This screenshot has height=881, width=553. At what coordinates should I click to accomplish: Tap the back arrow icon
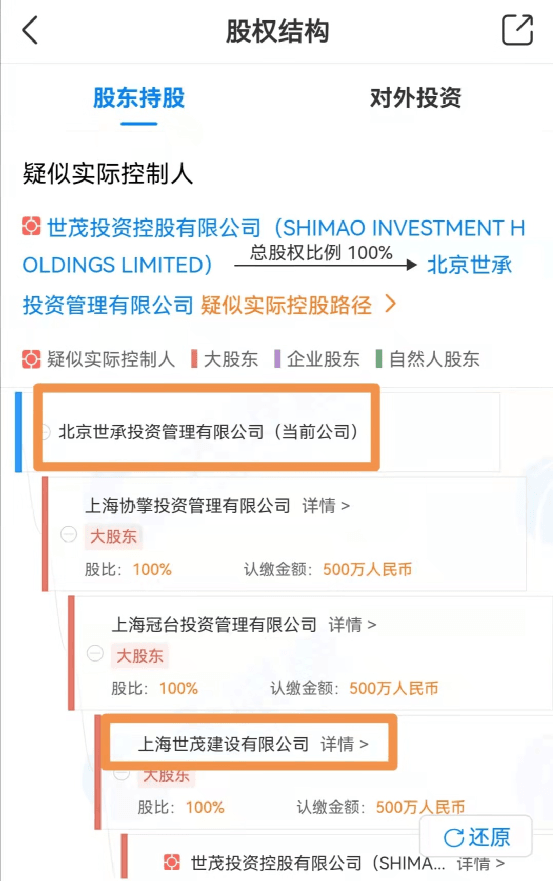[x=30, y=30]
